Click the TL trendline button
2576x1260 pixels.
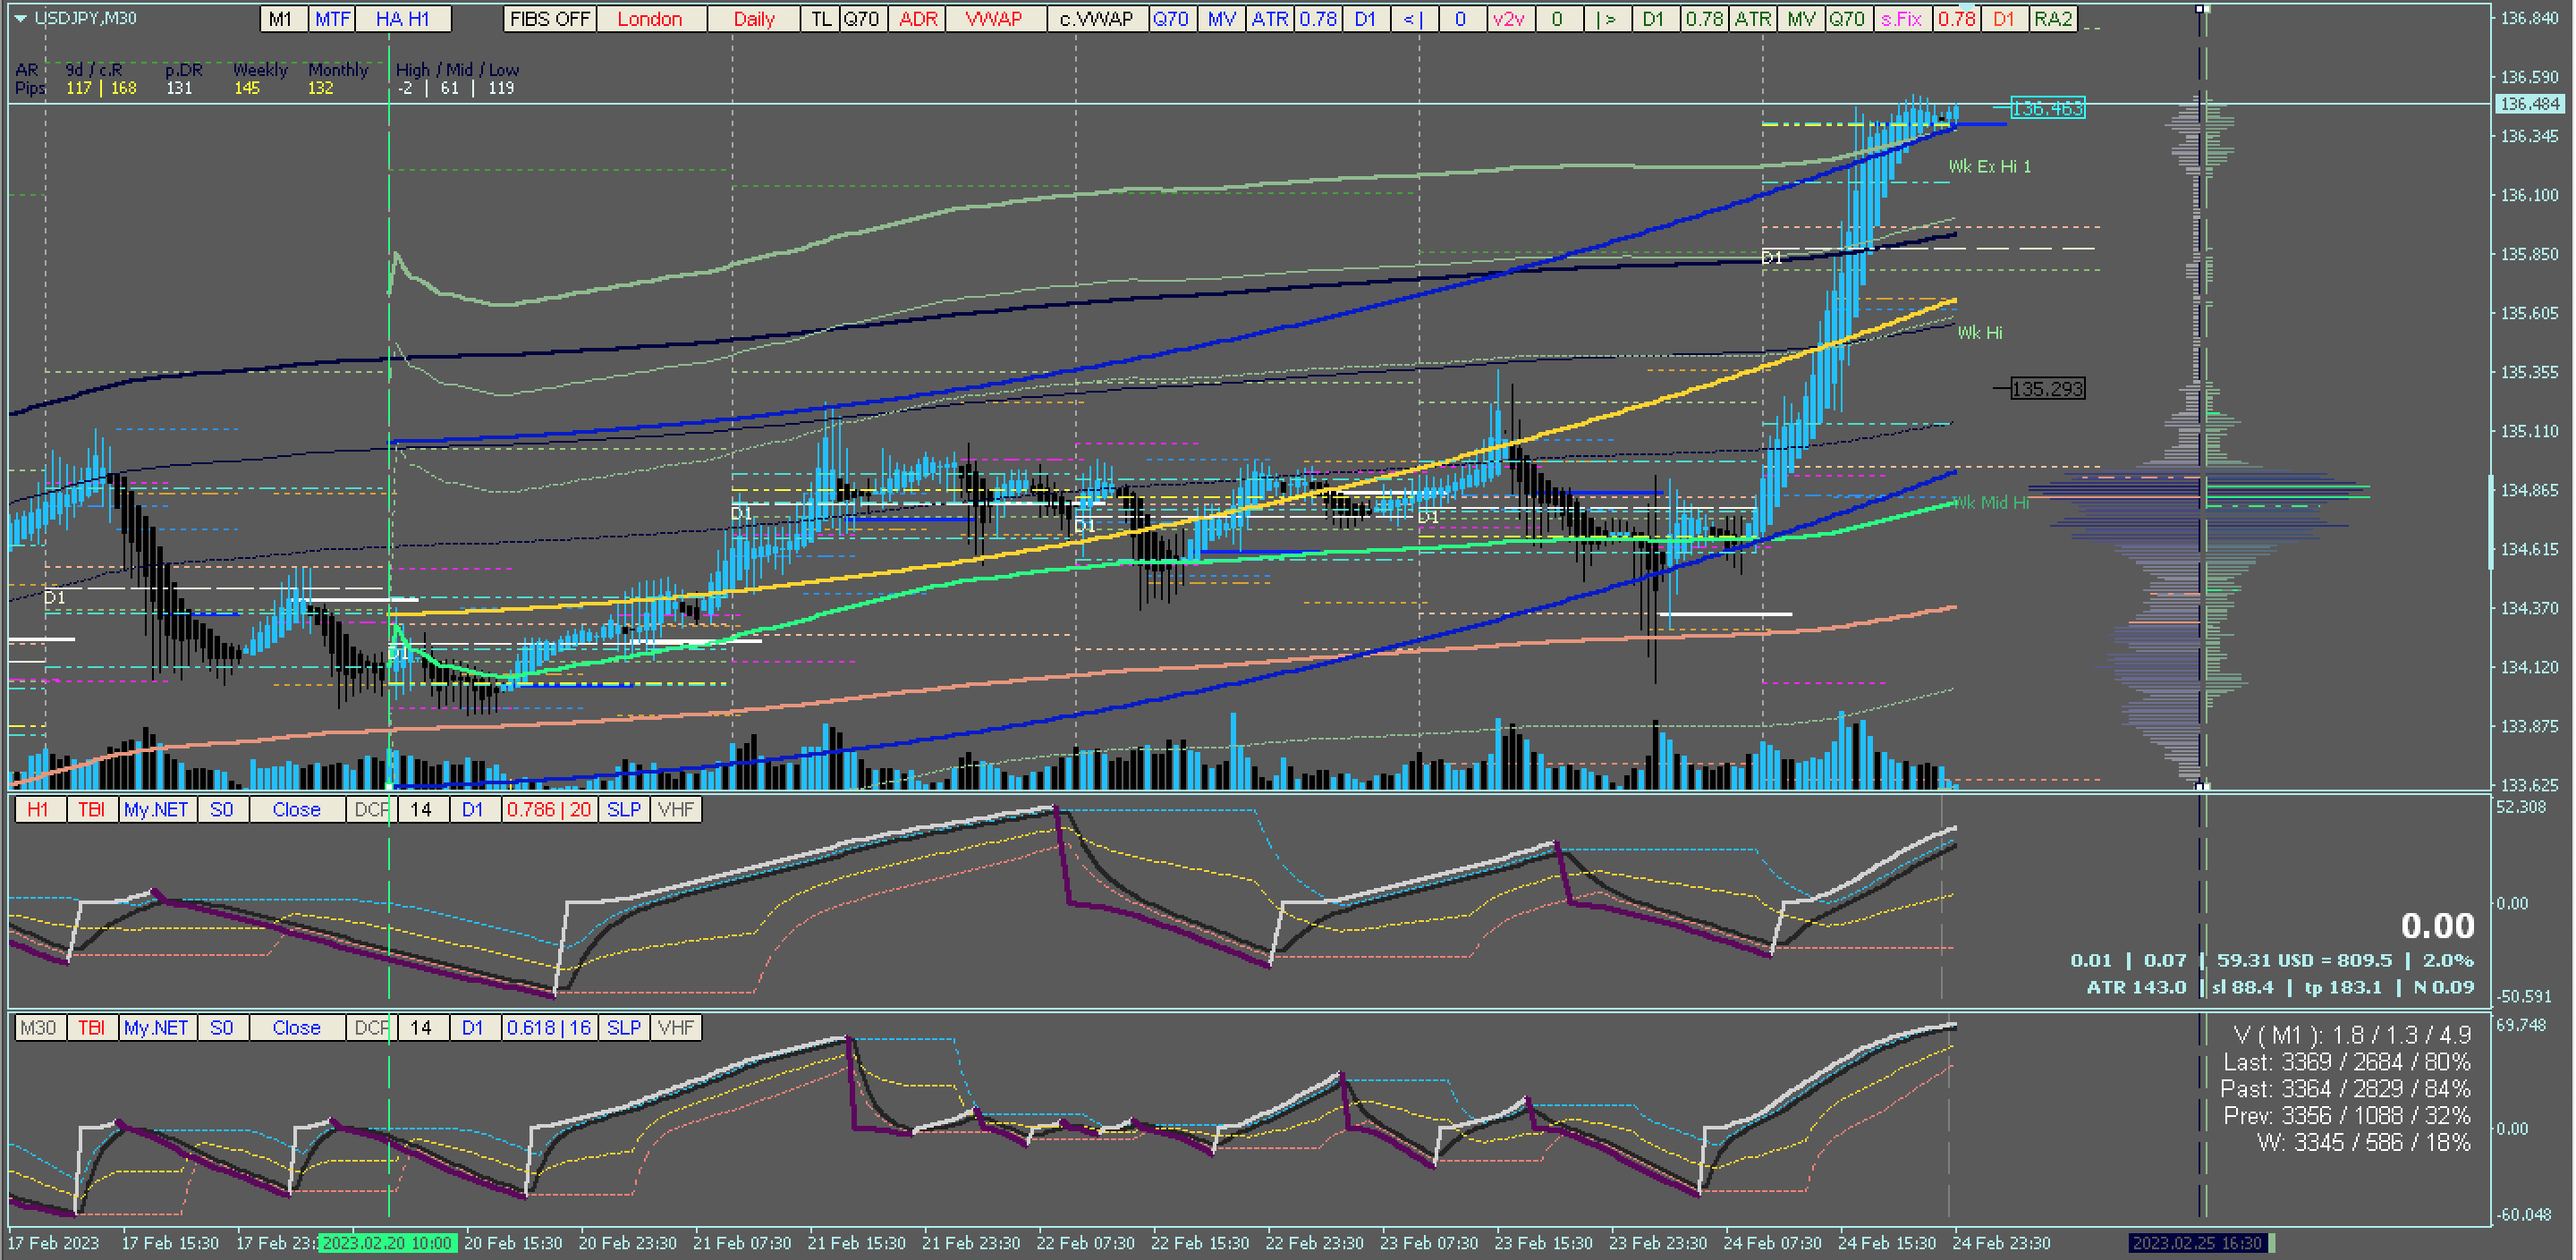coord(820,19)
